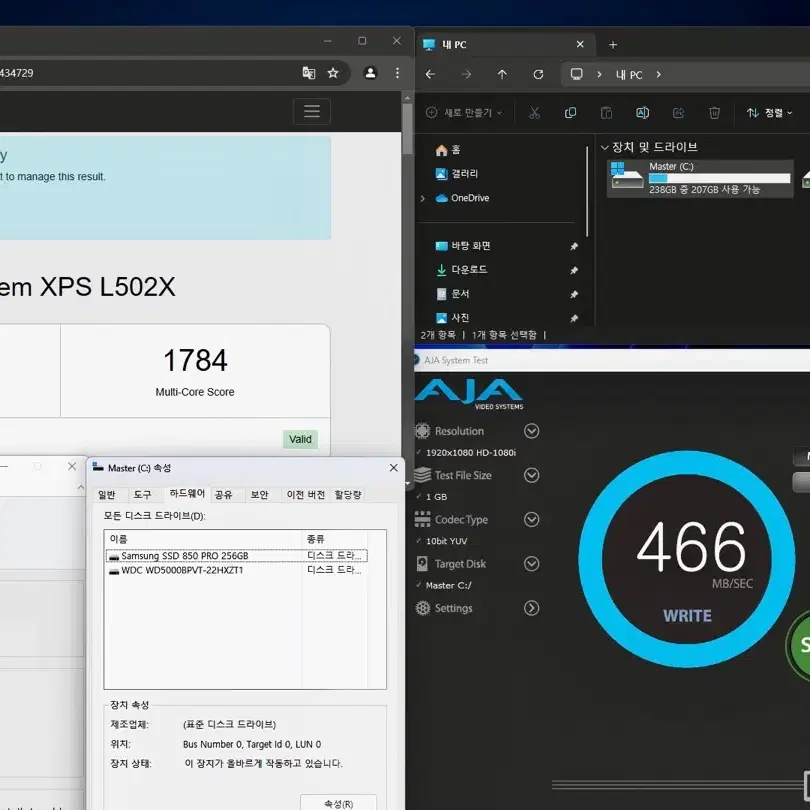Unpin 문서 using its pin icon
Screen dimensions: 810x810
[573, 294]
